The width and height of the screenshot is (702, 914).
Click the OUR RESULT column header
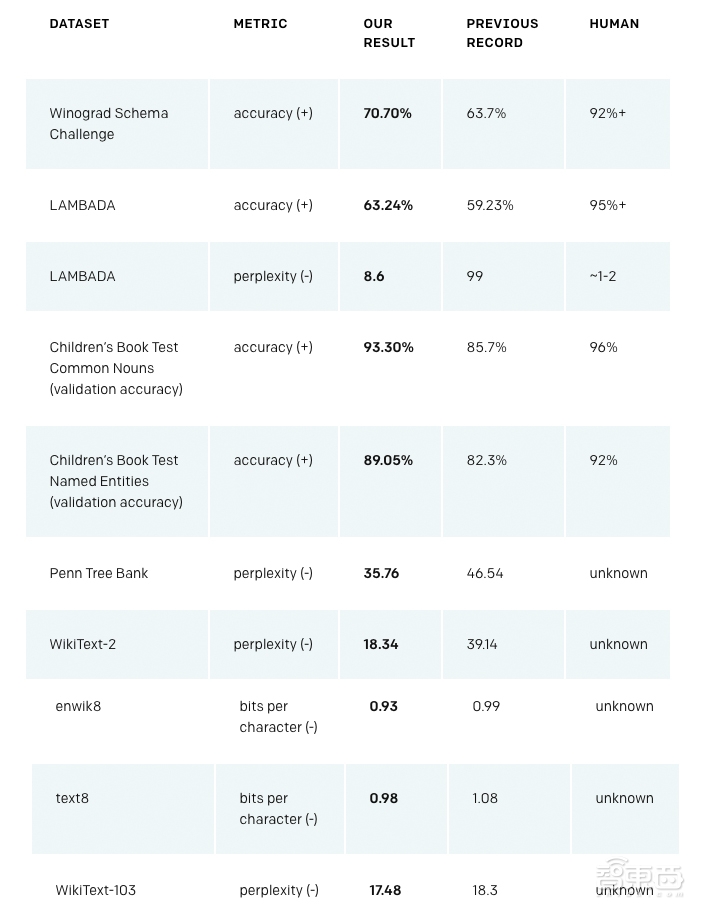point(389,33)
